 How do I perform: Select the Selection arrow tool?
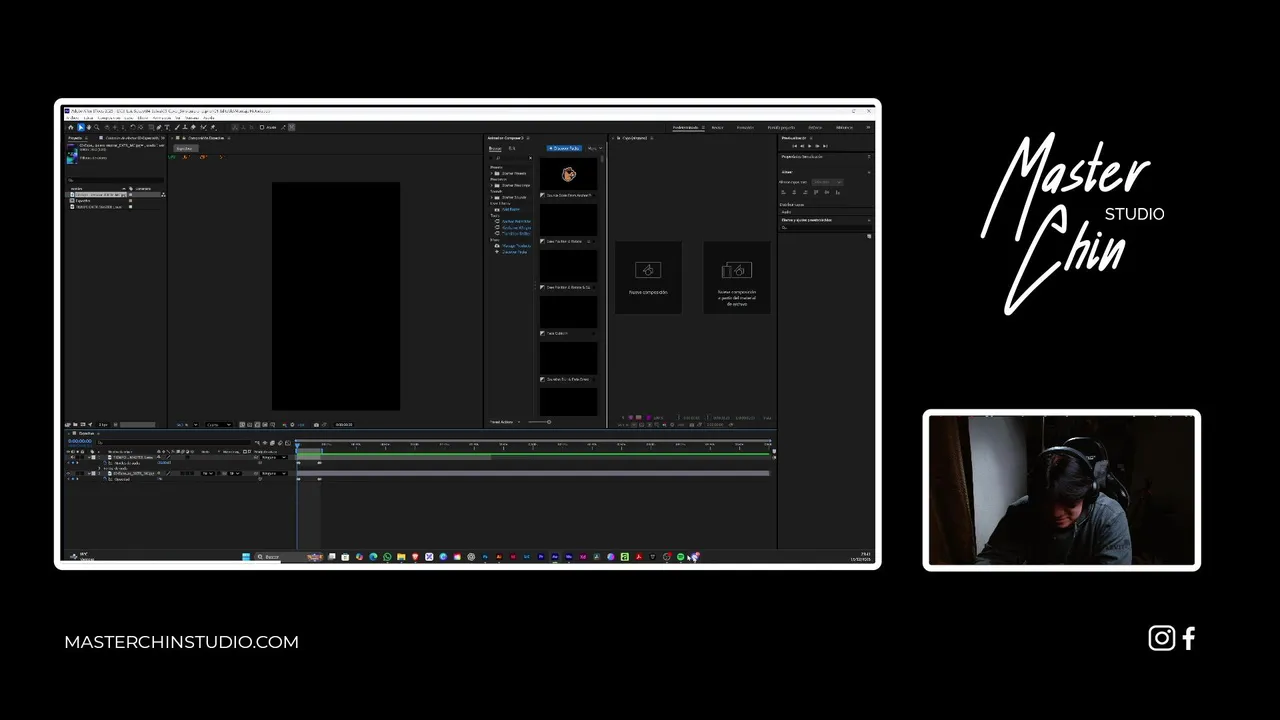[x=81, y=127]
